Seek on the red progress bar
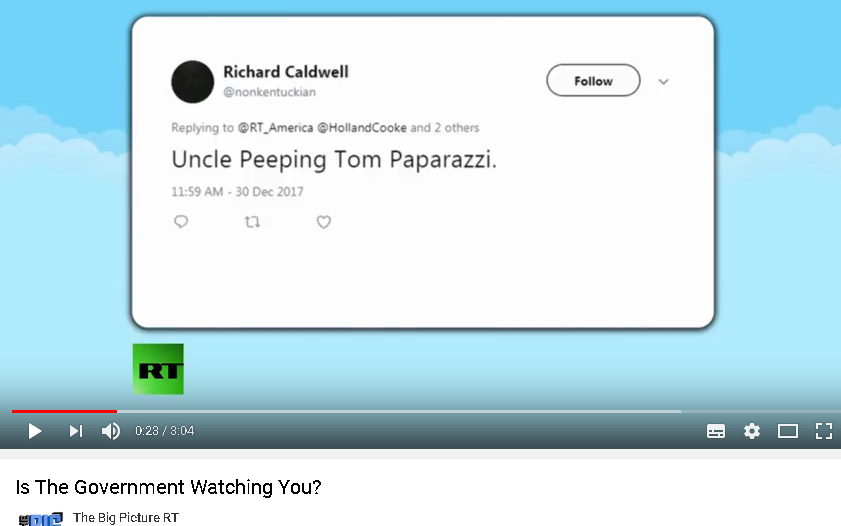This screenshot has width=841, height=526. tap(64, 411)
